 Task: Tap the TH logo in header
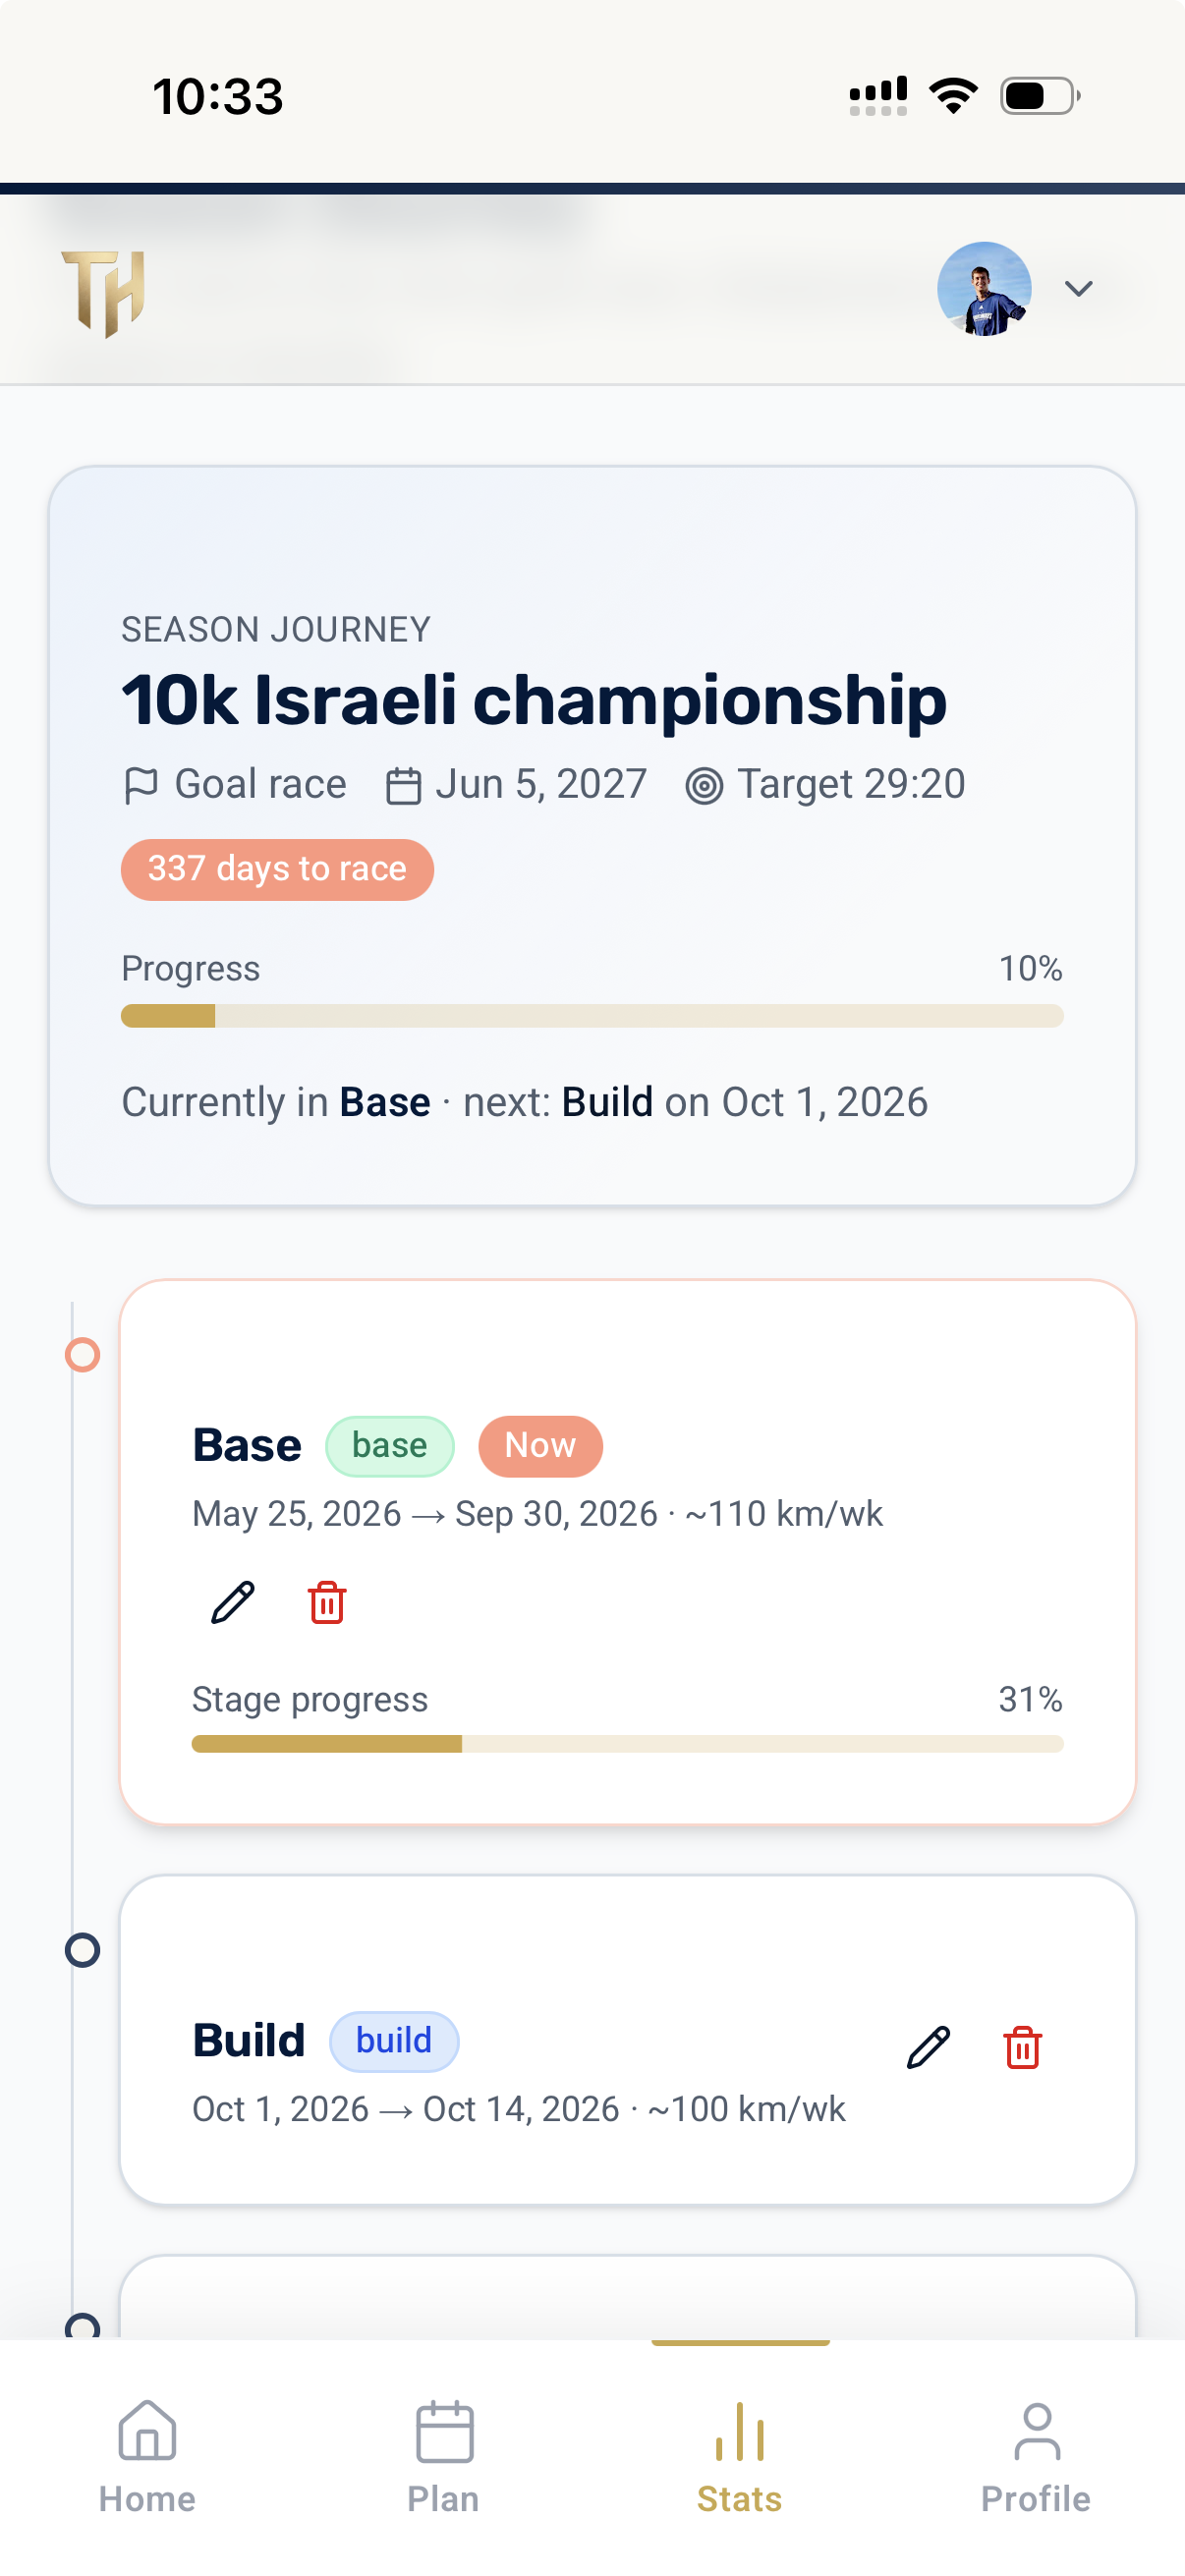tap(104, 293)
